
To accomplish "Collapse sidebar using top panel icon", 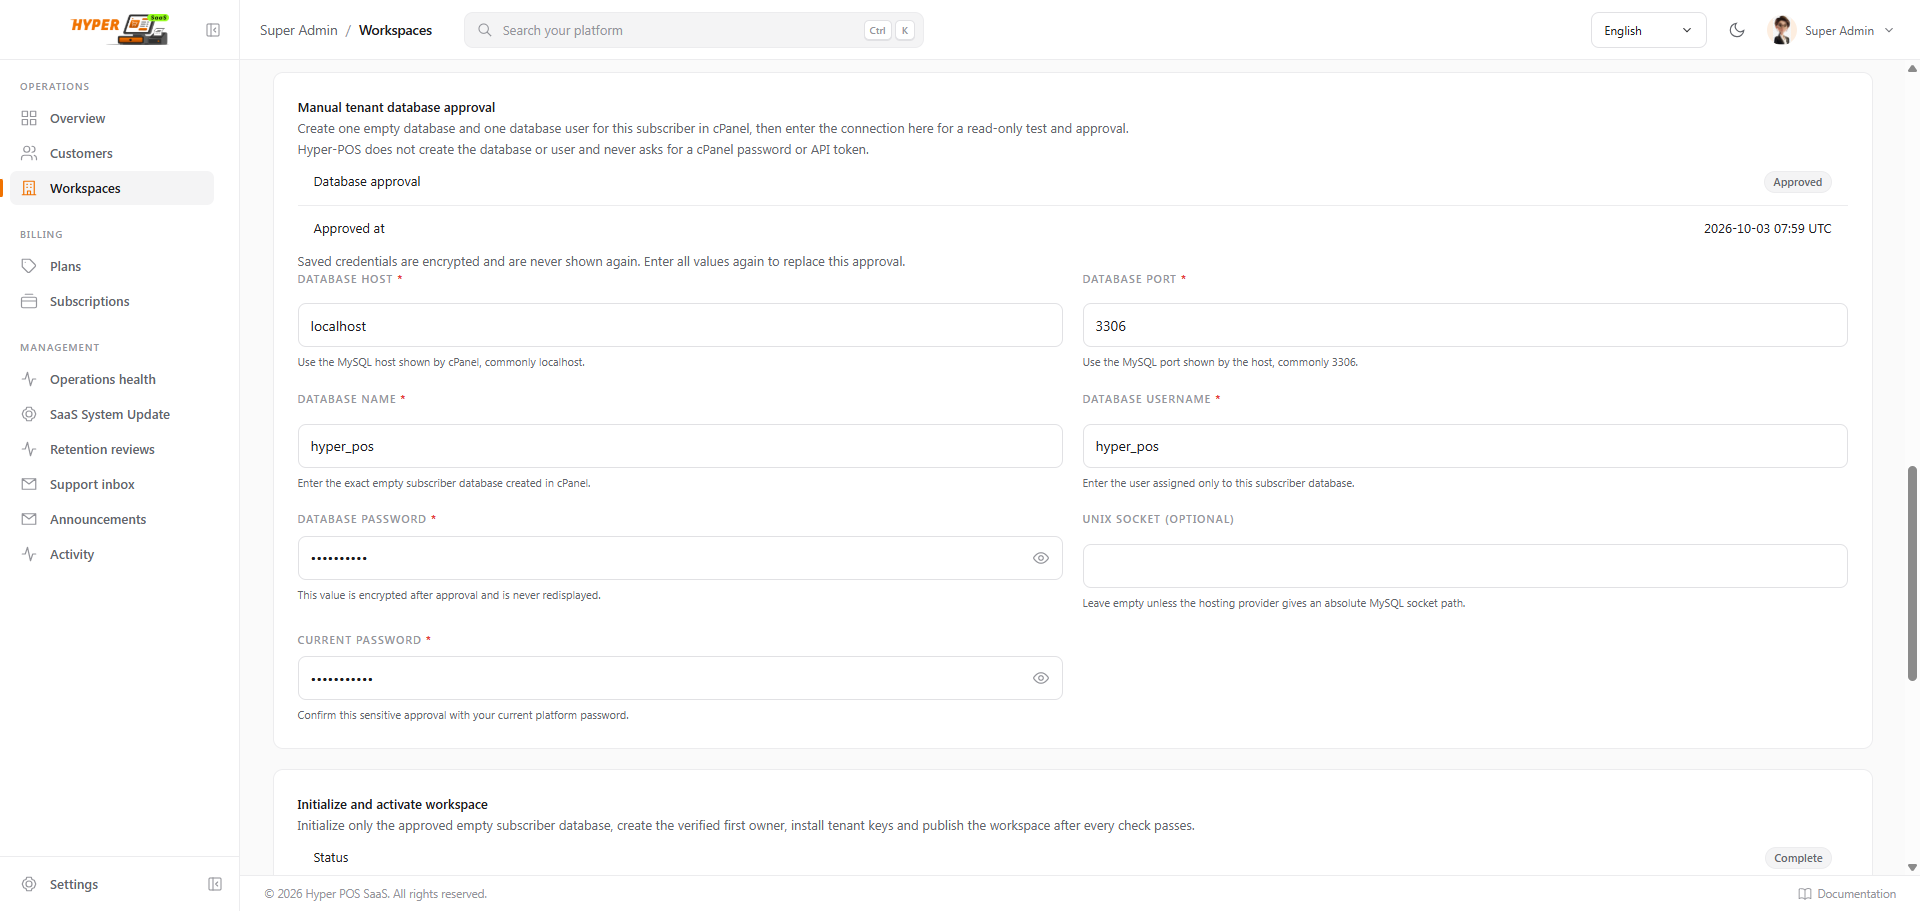I will [x=213, y=30].
